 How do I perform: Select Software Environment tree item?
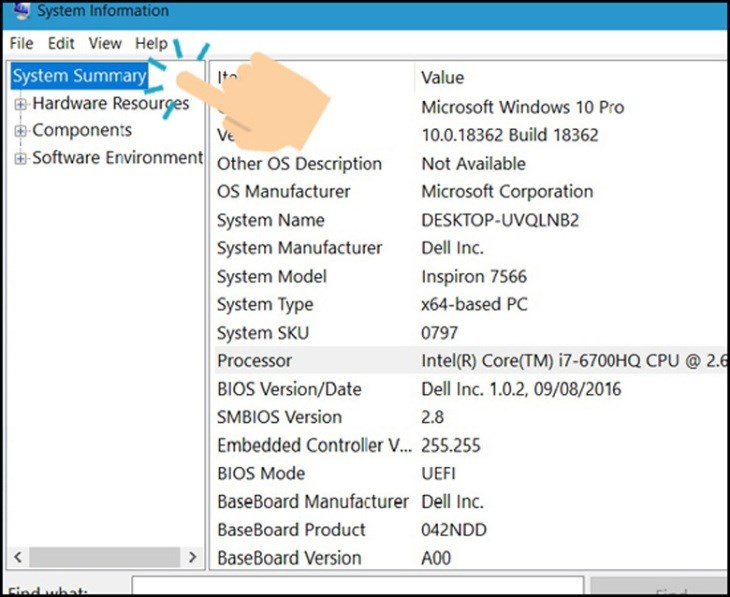pyautogui.click(x=117, y=157)
